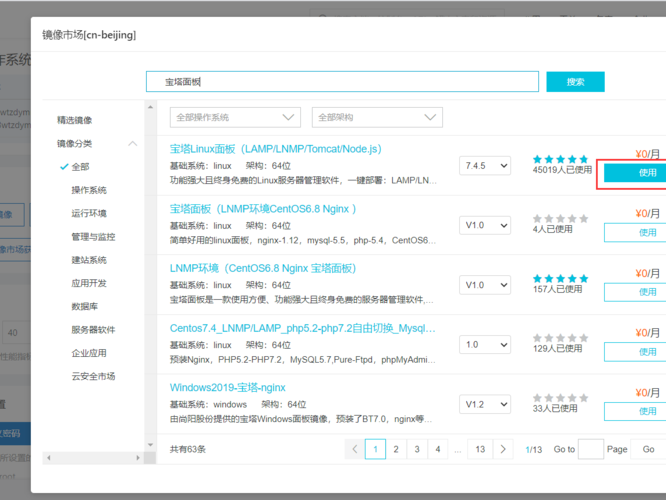Select 精选镜像 in sidebar
Viewport: 666px width, 500px height.
click(75, 120)
